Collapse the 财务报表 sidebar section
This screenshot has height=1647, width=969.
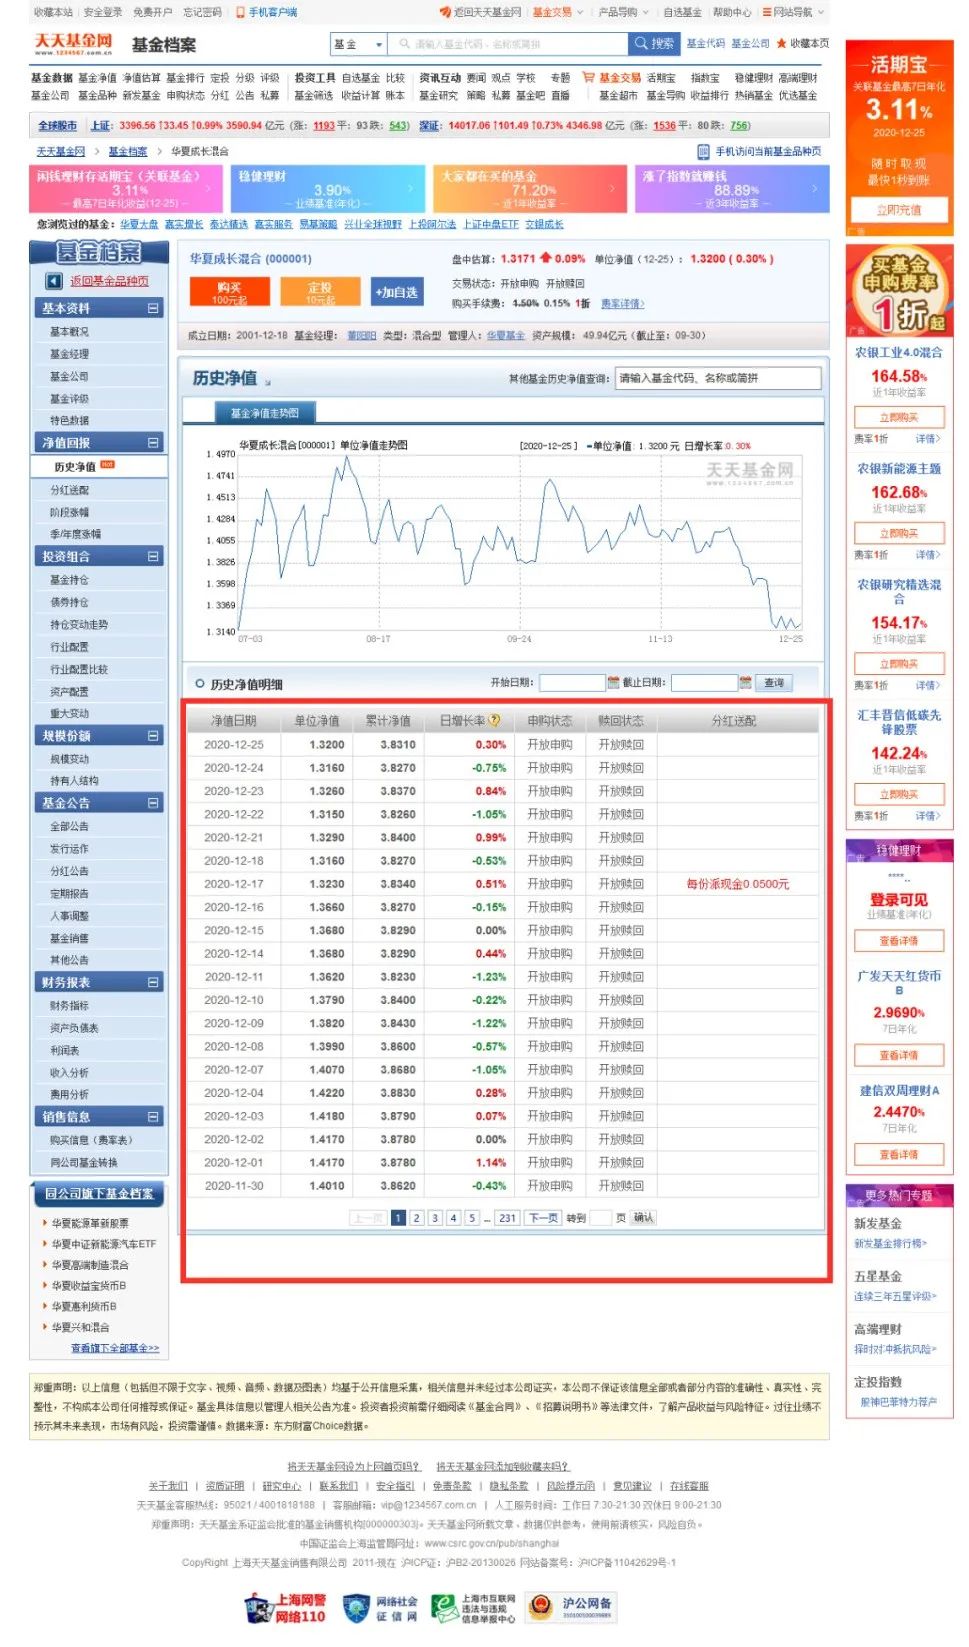tap(153, 982)
